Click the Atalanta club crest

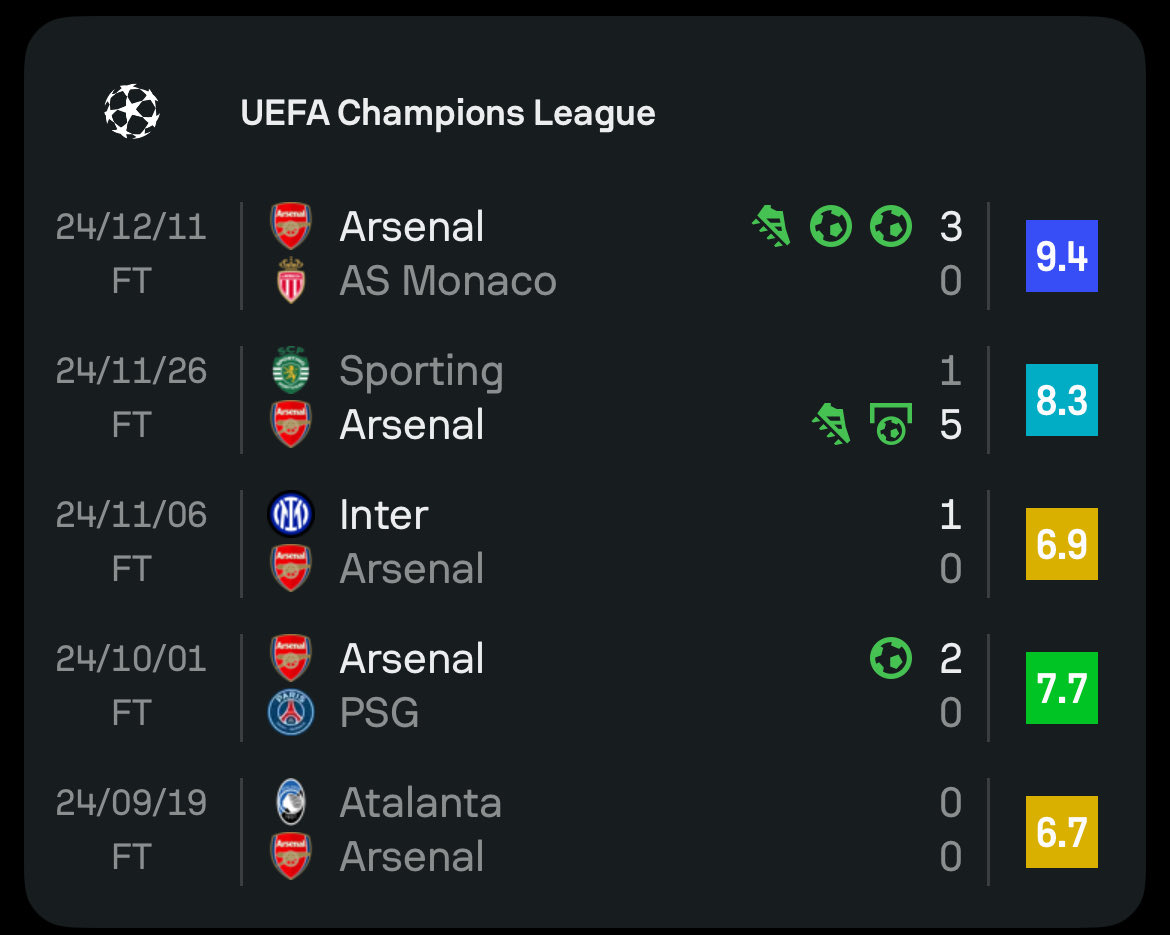click(x=291, y=802)
